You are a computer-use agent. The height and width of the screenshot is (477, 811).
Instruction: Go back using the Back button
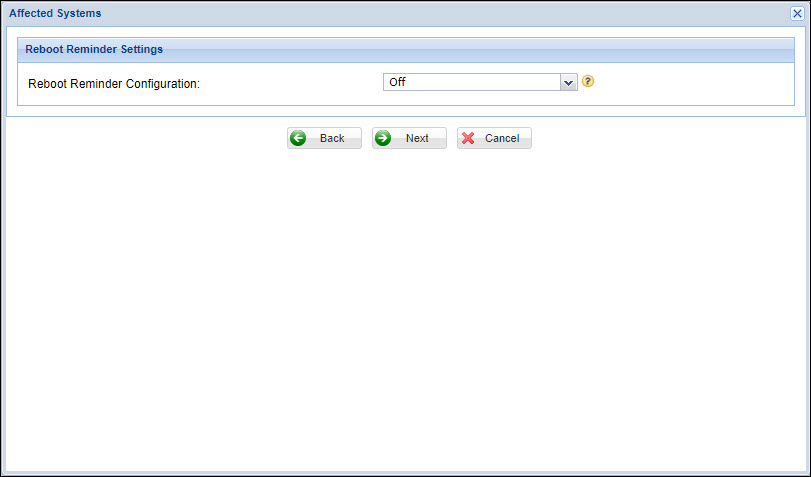tap(325, 138)
